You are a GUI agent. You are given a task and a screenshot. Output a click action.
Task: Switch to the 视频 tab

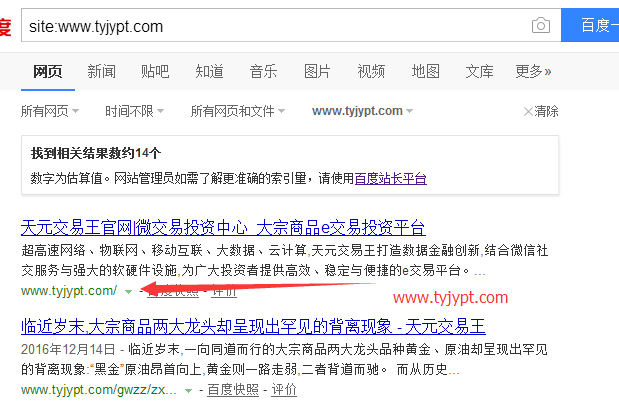371,71
